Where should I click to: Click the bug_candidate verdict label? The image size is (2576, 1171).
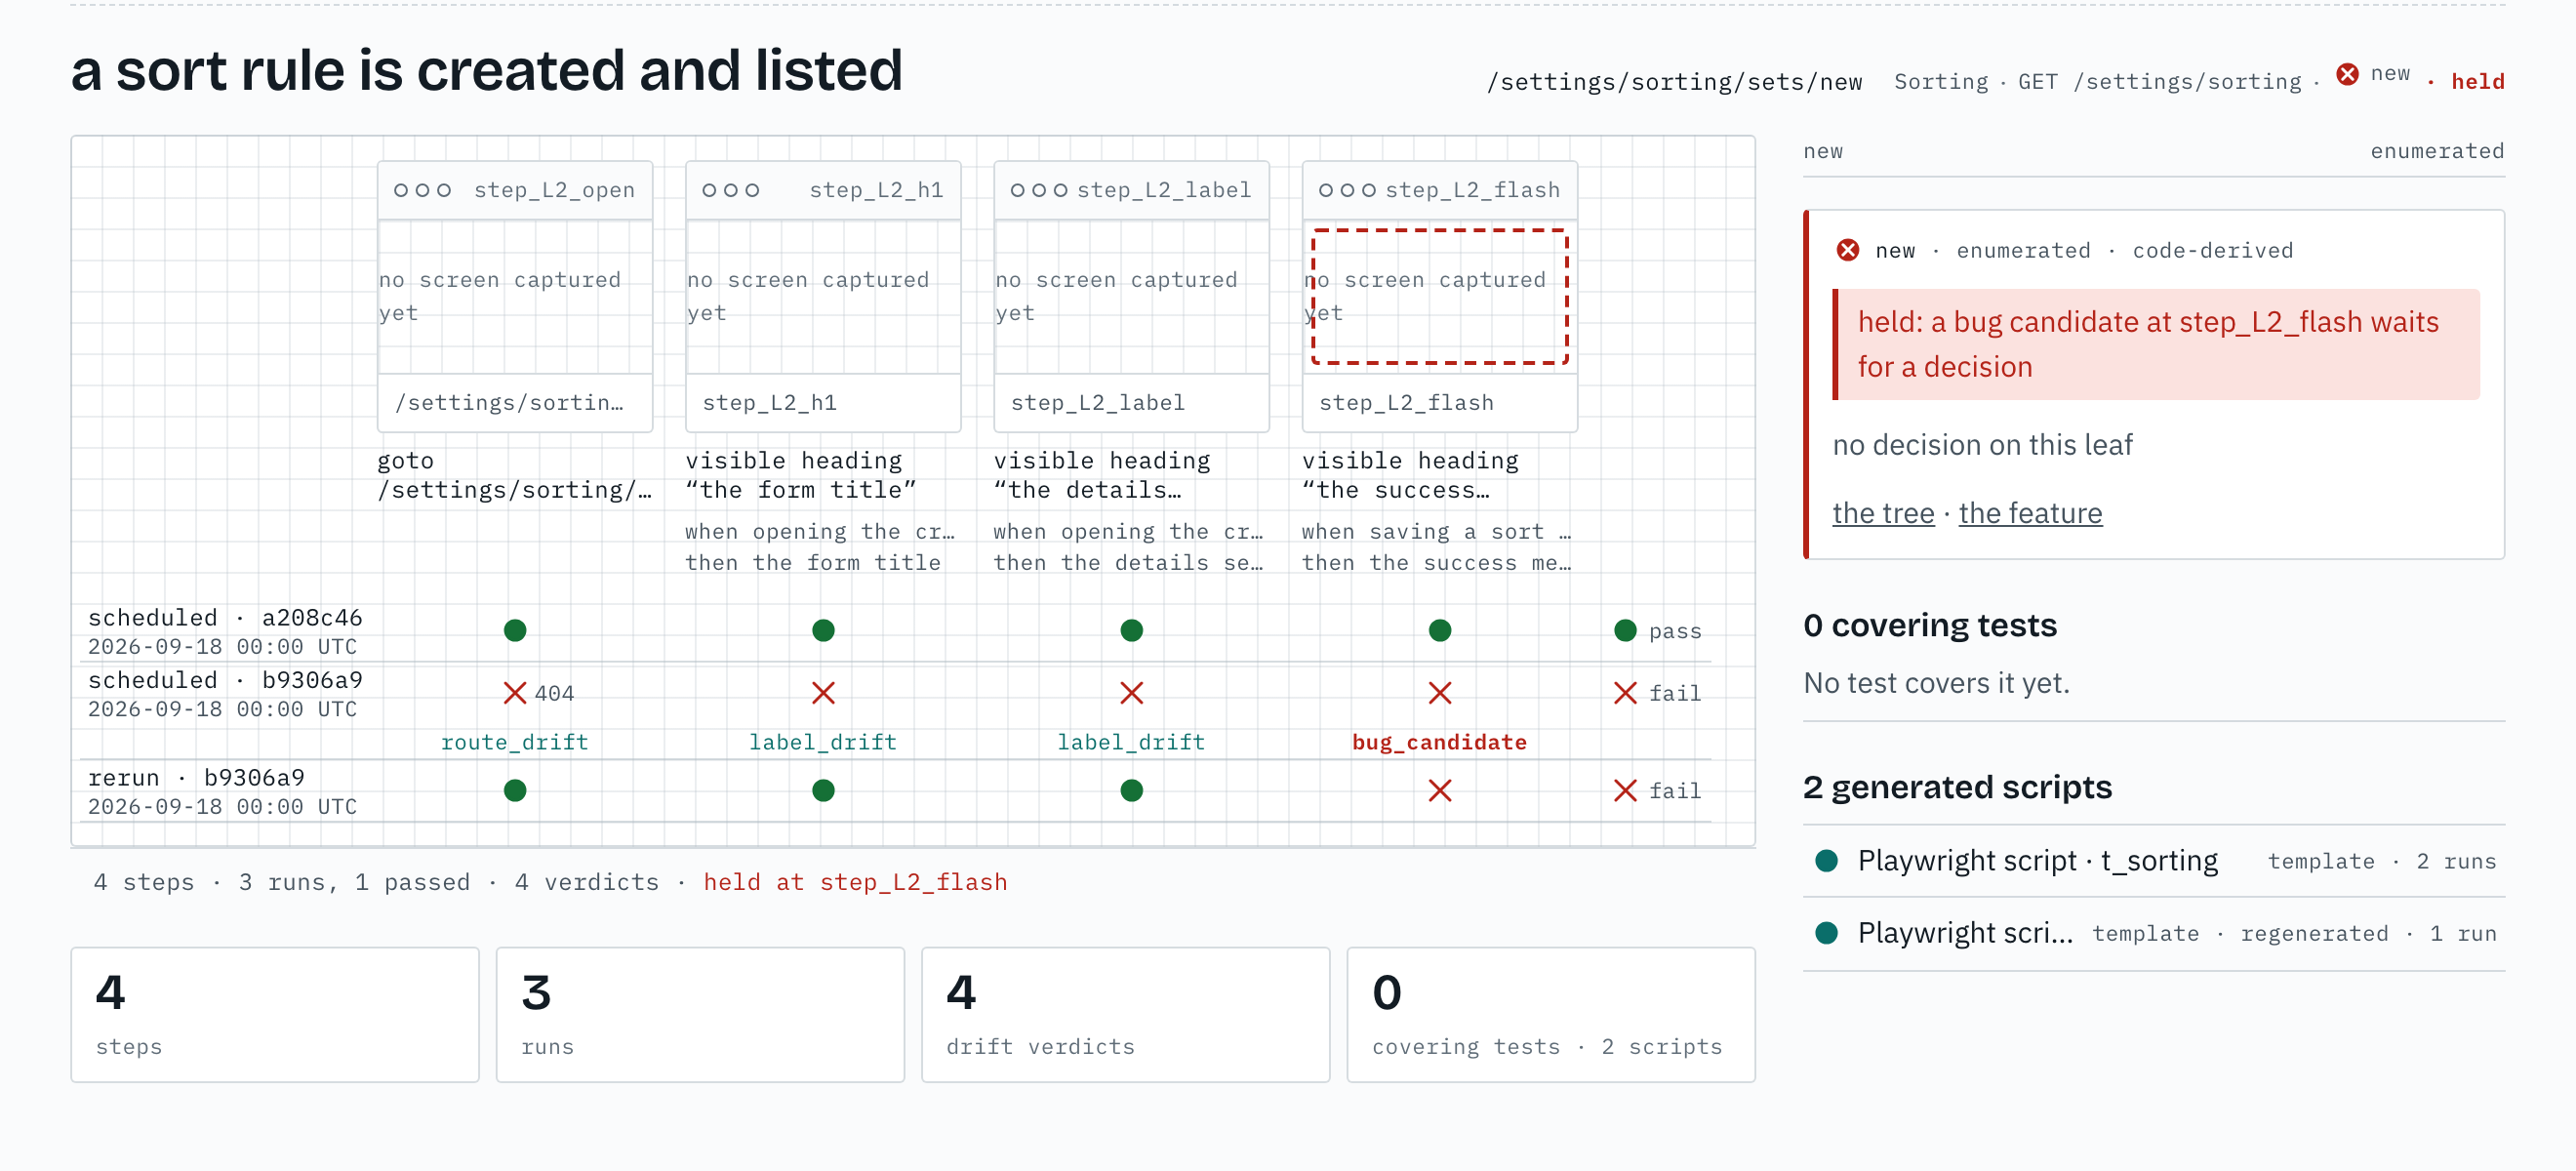pos(1439,742)
